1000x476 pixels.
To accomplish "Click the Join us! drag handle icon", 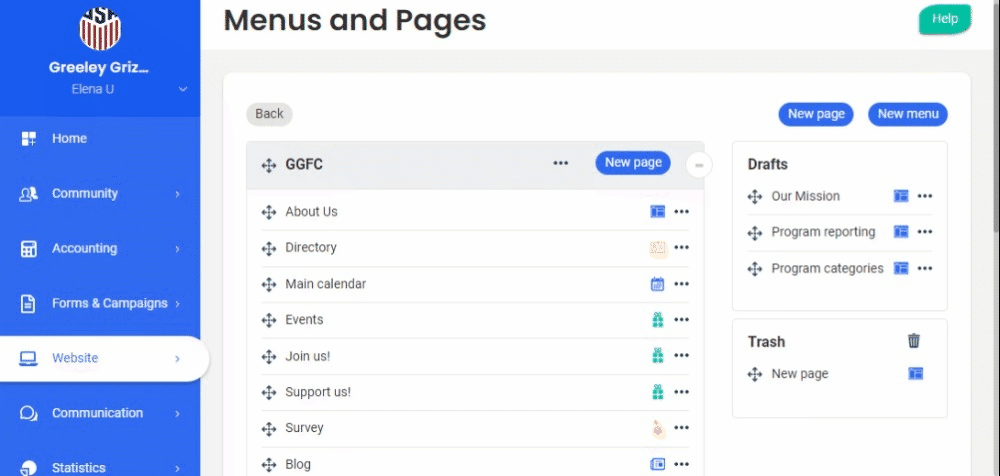I will [268, 357].
